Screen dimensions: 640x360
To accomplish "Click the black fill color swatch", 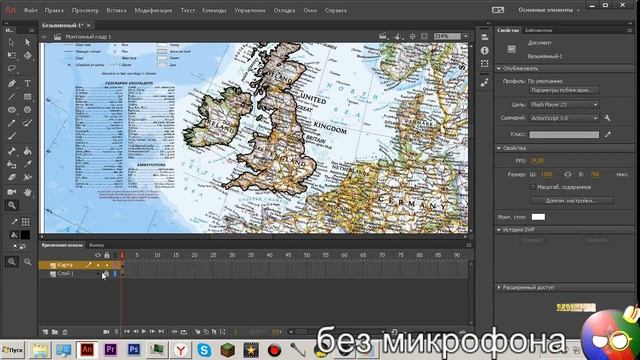I will point(25,235).
